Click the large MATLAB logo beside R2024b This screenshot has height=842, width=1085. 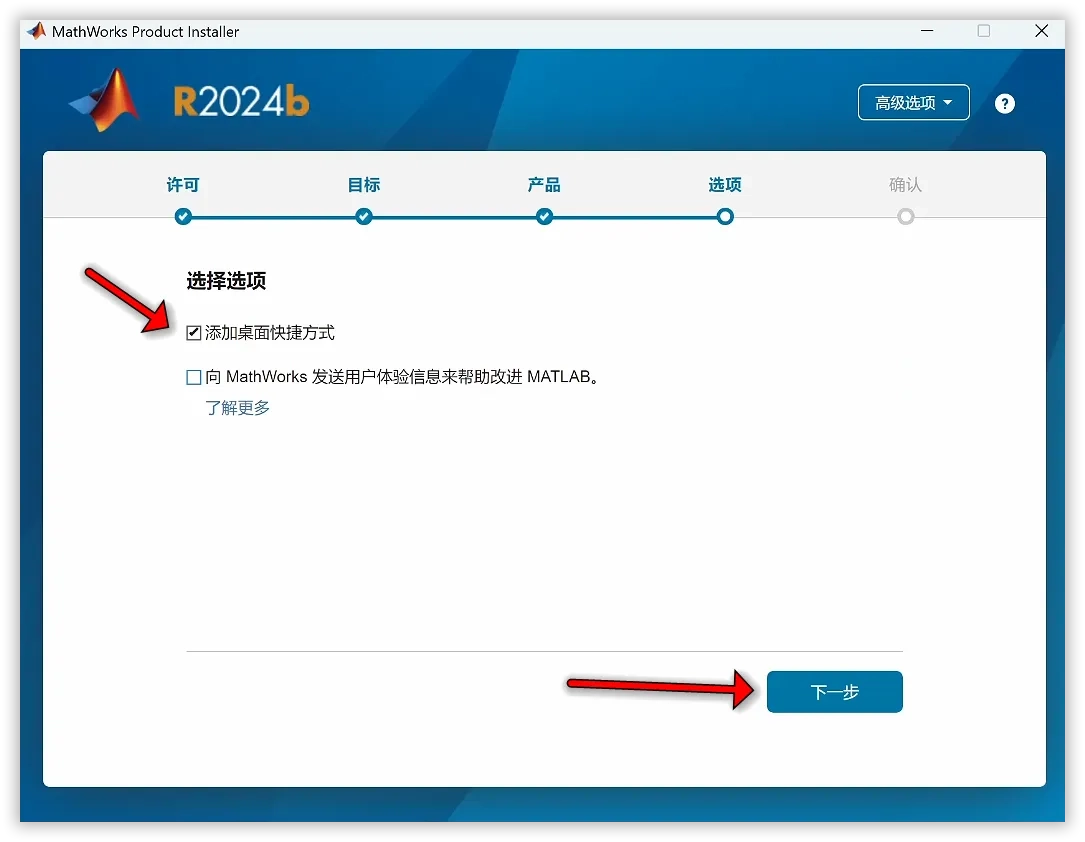(105, 100)
